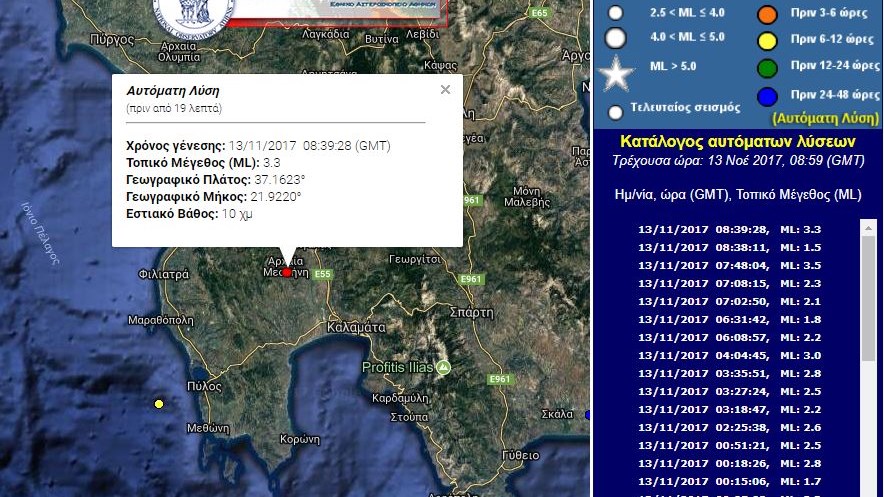The image size is (884, 497).
Task: Click the green Πριν 12-24 ώρες swatch
Action: [x=767, y=68]
